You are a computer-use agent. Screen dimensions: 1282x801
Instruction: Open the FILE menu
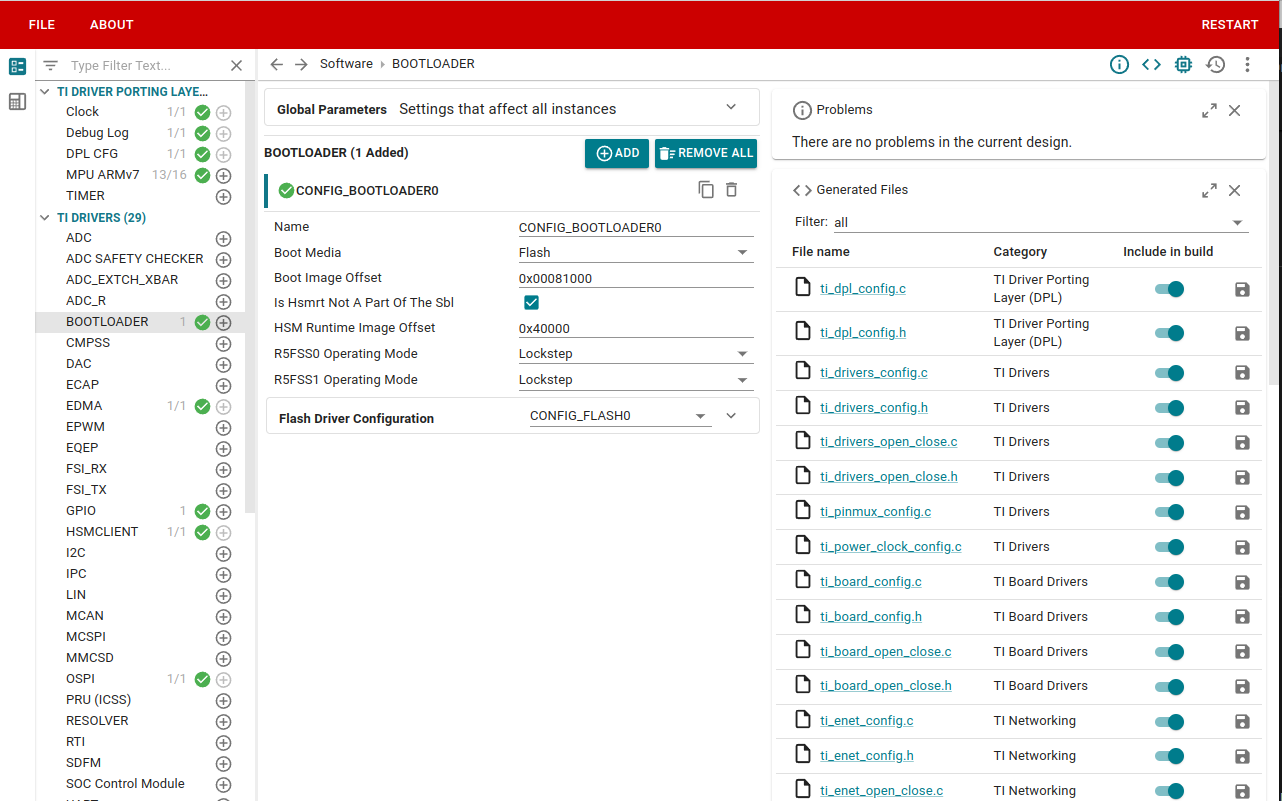(x=42, y=25)
